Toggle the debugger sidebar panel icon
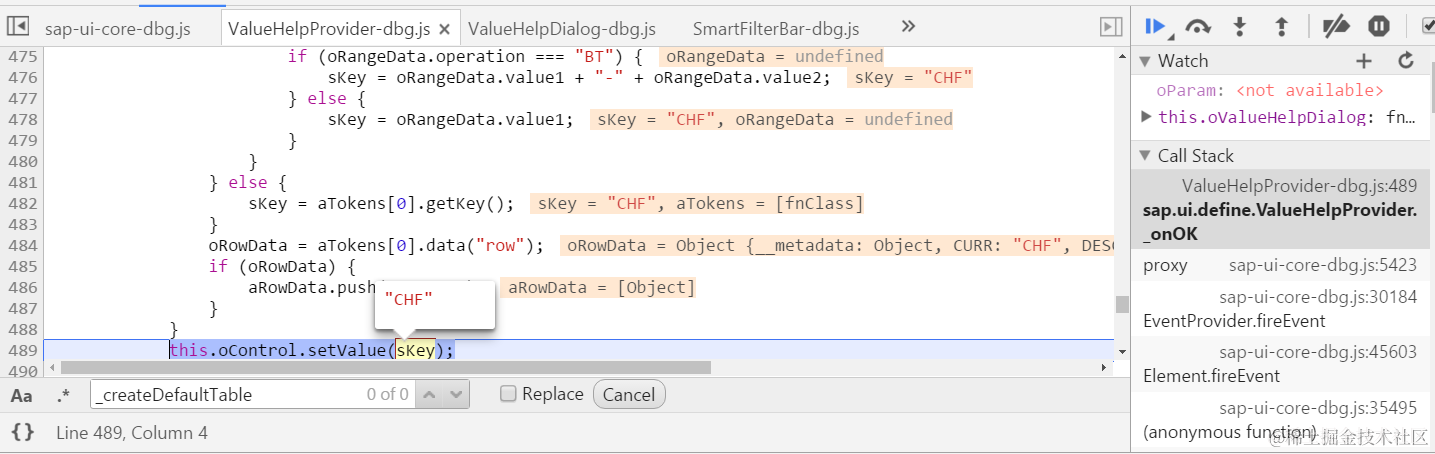 click(1110, 27)
